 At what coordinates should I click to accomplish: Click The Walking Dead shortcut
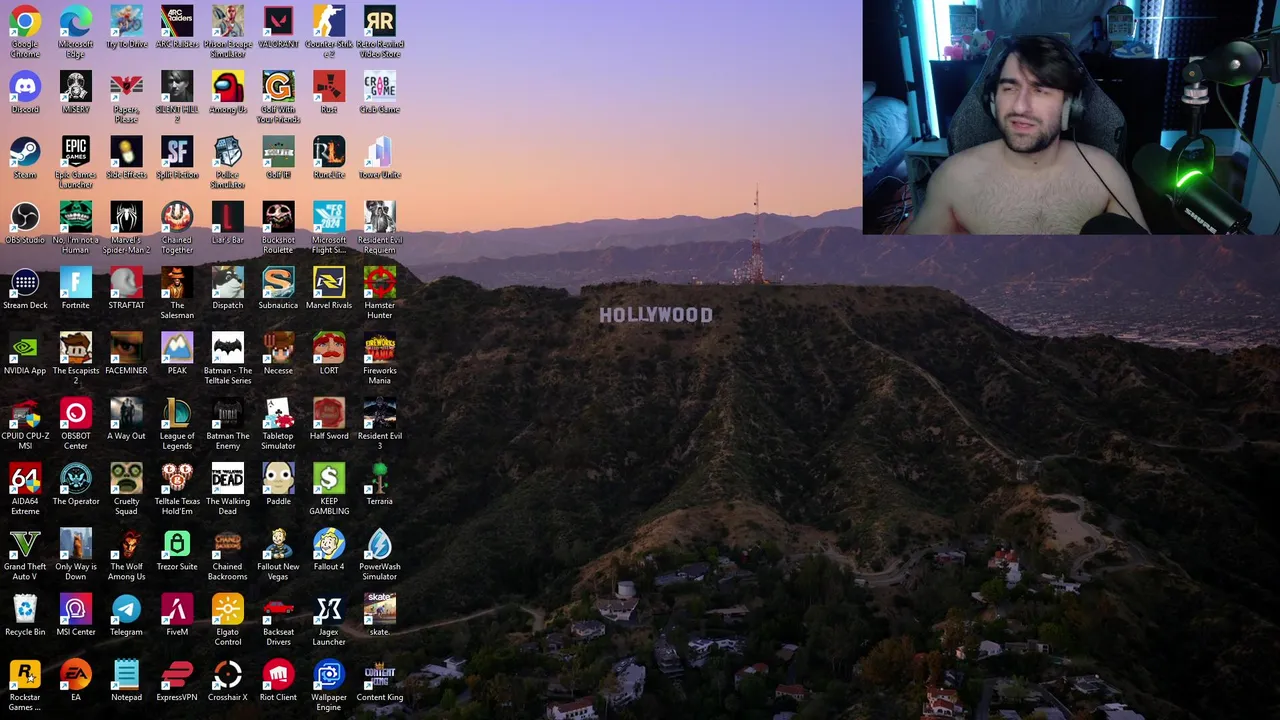[228, 479]
